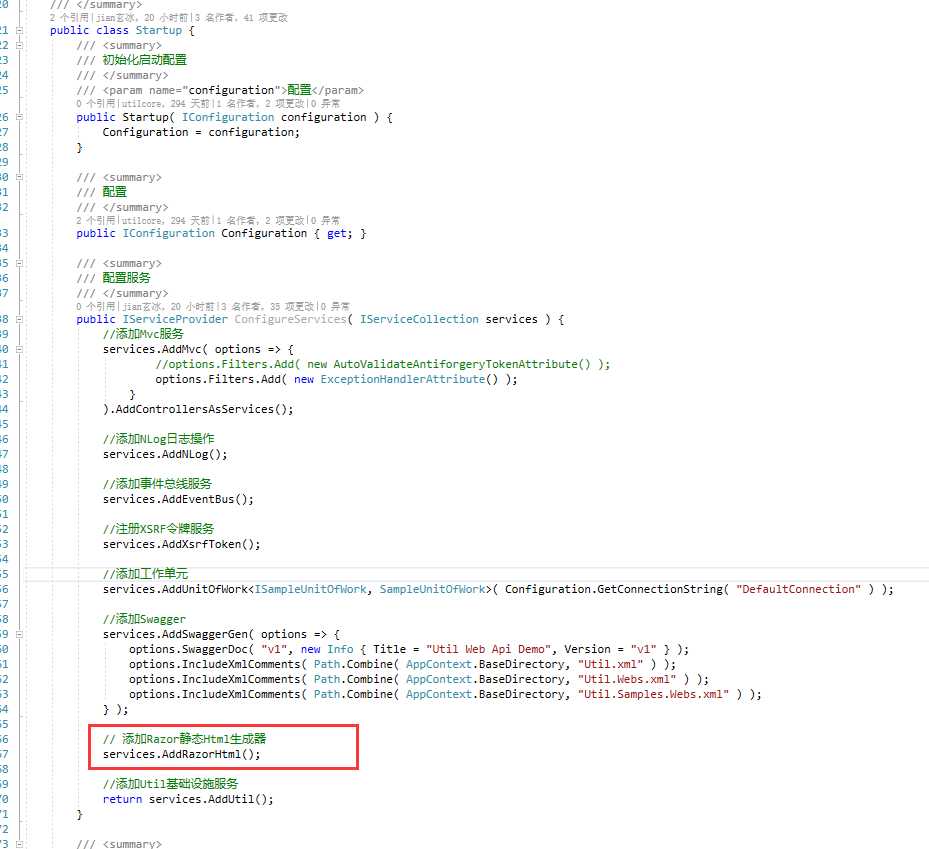This screenshot has height=849, width=929.
Task: Collapse the Startup constructor block
Action: [19, 117]
